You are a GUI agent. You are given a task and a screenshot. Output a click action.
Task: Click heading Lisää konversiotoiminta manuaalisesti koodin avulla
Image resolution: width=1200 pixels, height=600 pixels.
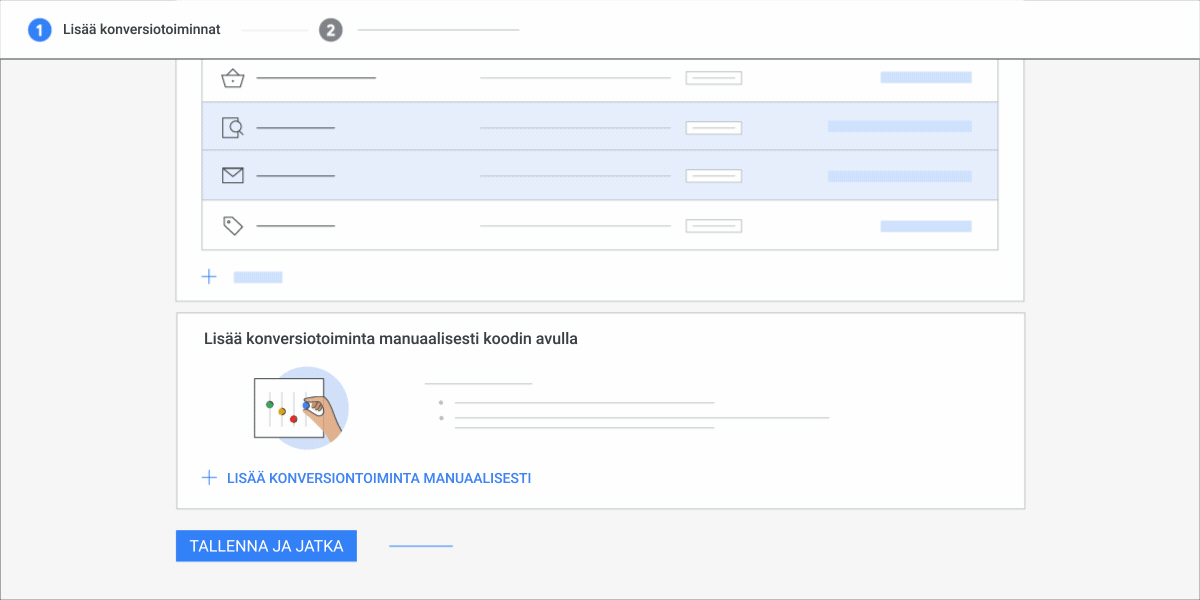[390, 339]
